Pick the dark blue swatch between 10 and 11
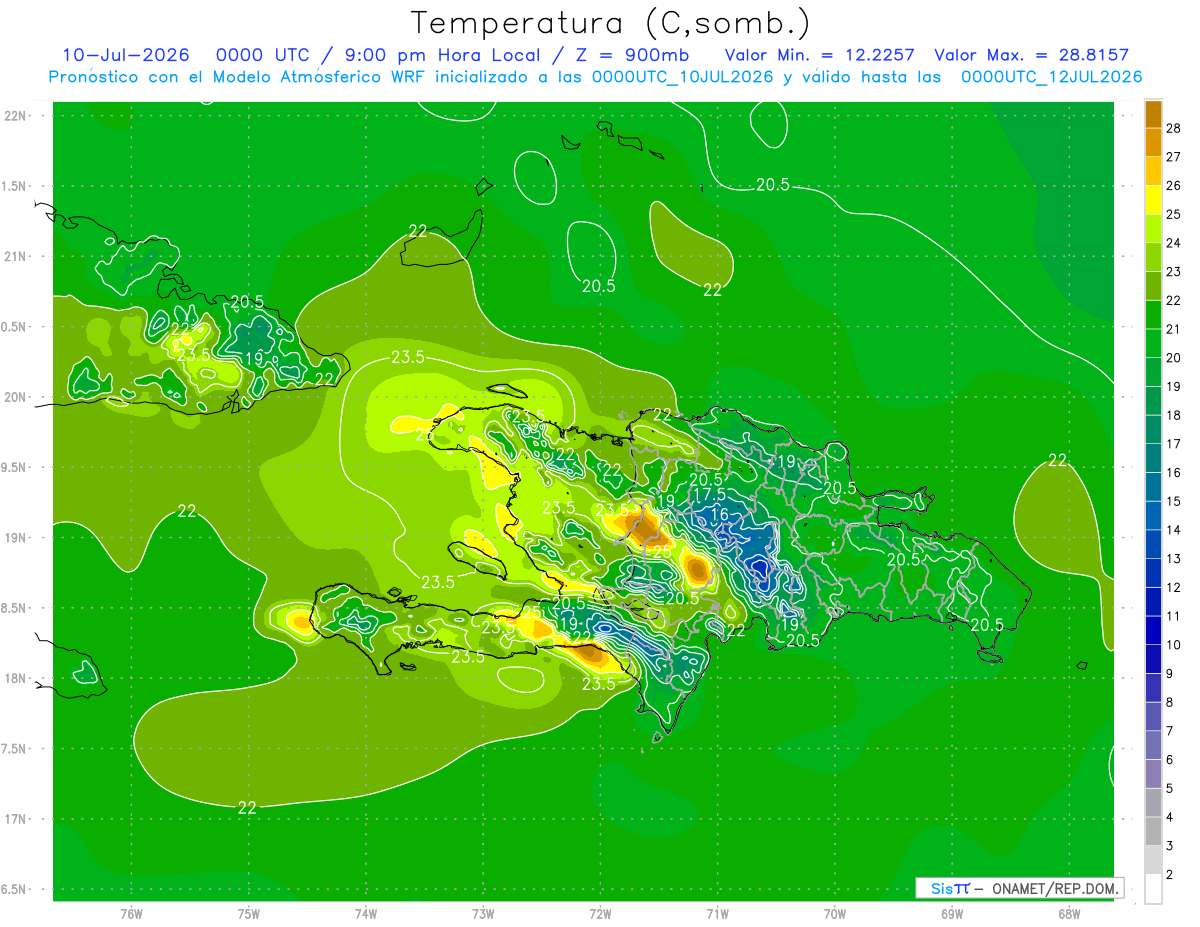Viewport: 1200px width, 927px height. tap(1153, 630)
